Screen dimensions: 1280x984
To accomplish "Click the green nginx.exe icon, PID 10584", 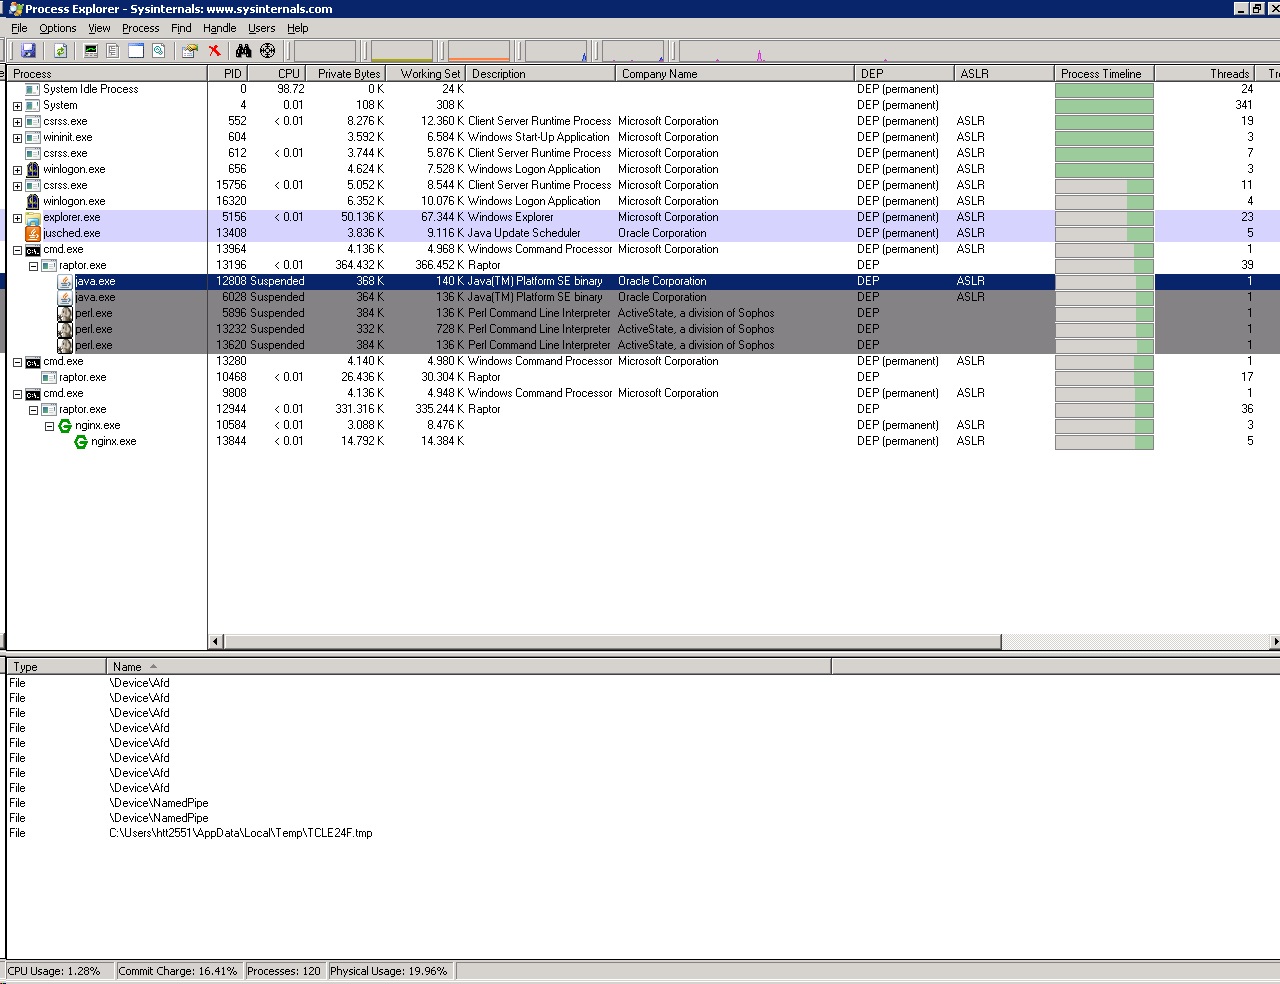I will pos(65,425).
